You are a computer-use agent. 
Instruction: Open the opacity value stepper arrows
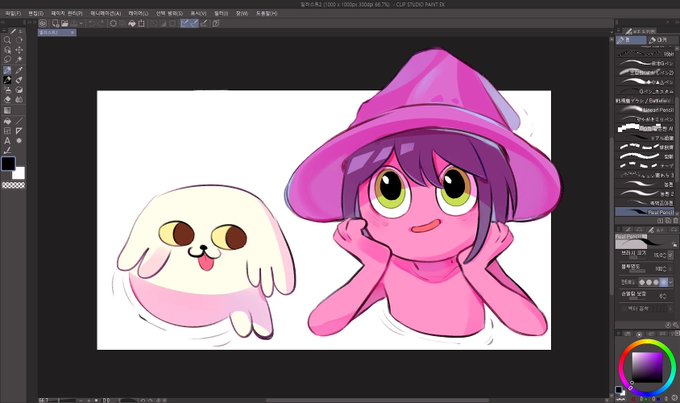[x=664, y=269]
